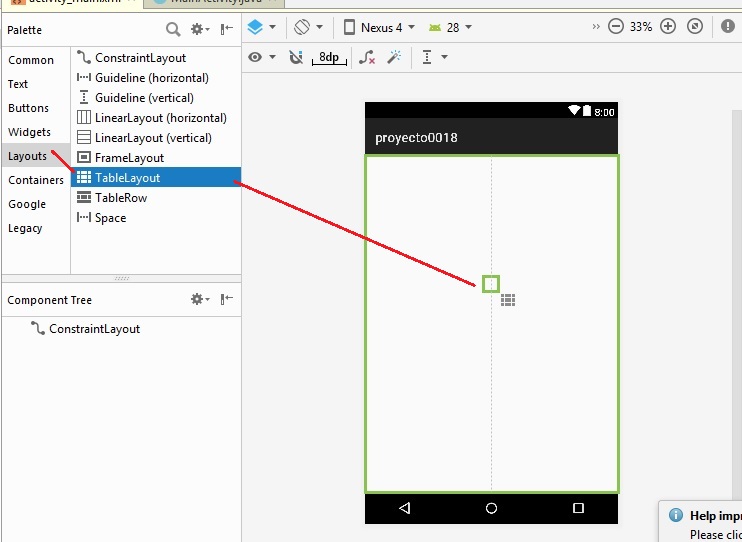Change the editor orientation
This screenshot has width=742, height=542.
[308, 27]
